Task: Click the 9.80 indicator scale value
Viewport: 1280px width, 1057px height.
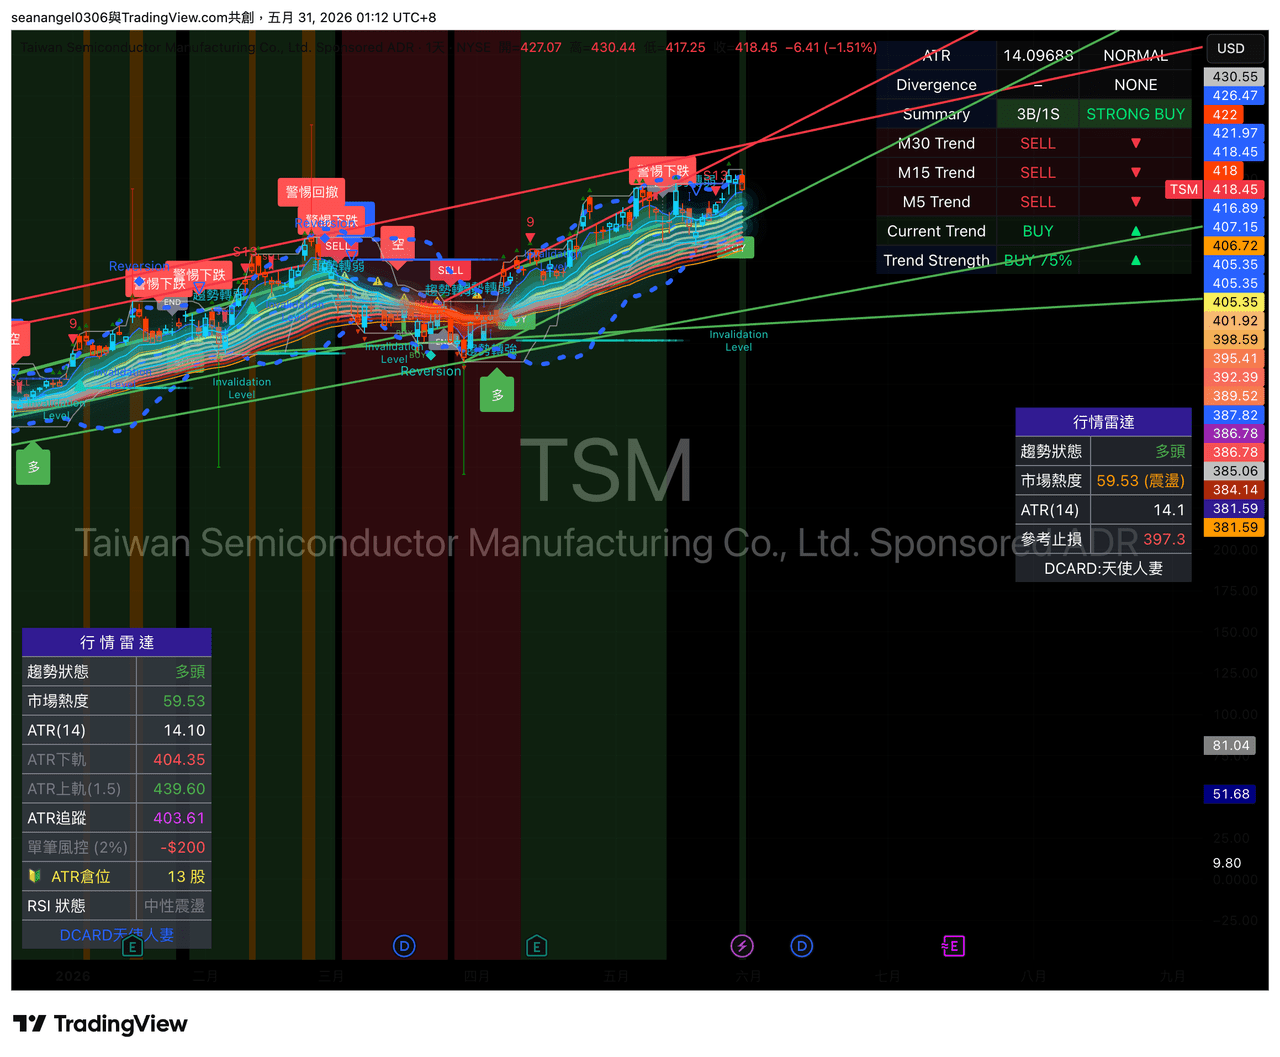Action: coord(1227,863)
